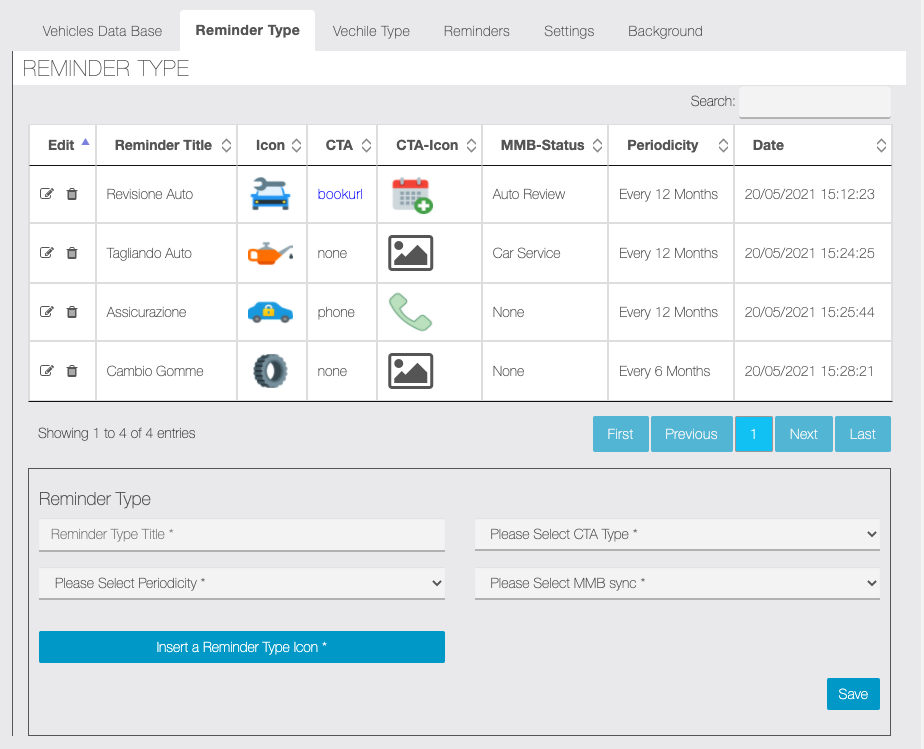
Task: Edit the Assicurazione reminder
Action: 47,312
